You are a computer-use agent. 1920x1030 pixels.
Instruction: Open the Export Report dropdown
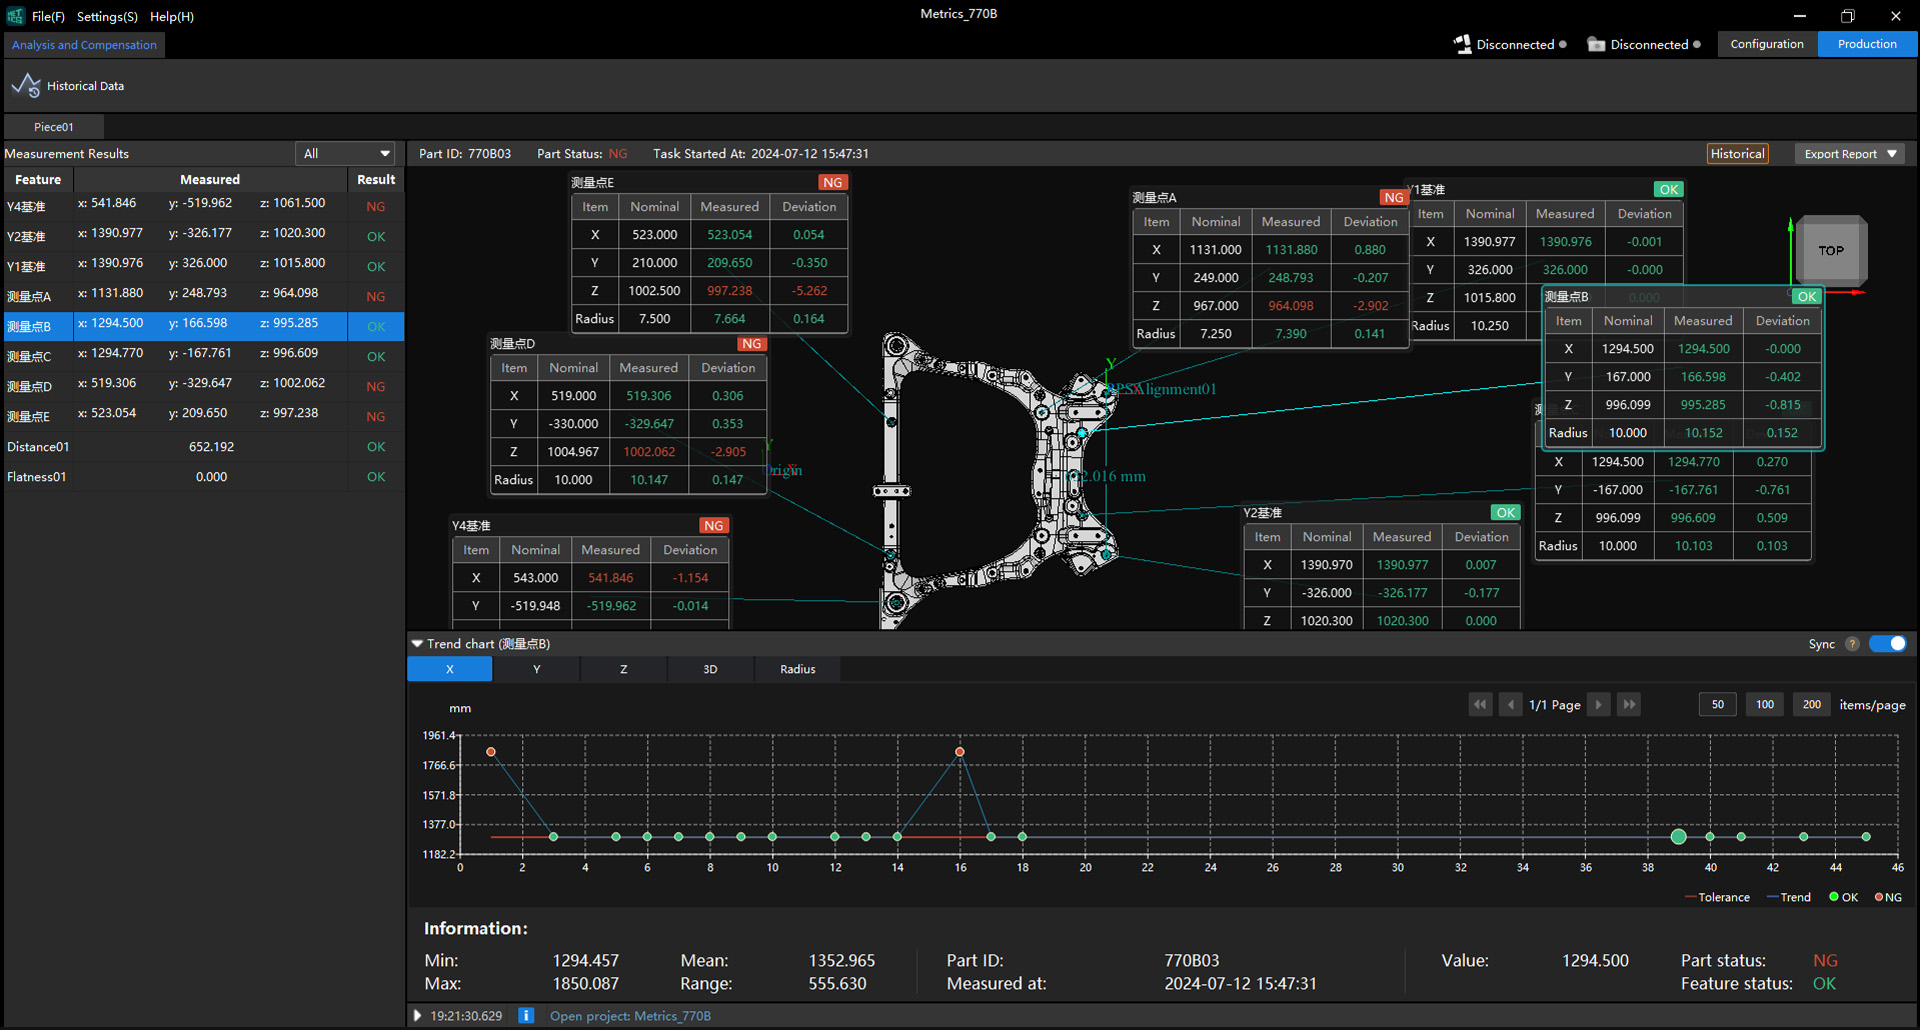(x=1849, y=153)
